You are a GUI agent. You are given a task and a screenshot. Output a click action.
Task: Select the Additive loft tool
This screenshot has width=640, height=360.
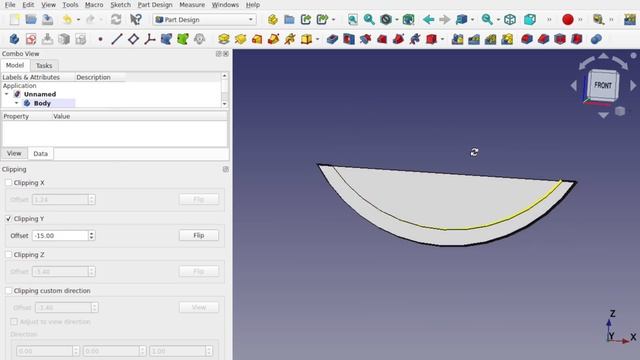pyautogui.click(x=257, y=39)
